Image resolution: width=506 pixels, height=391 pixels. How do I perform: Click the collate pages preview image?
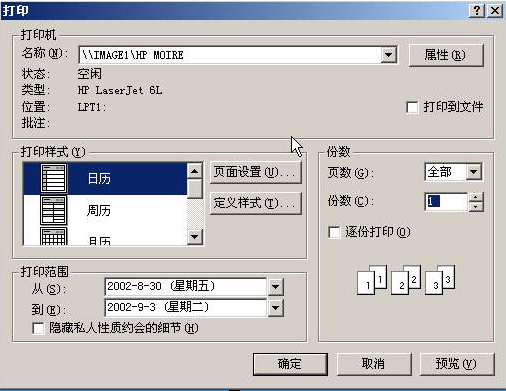pos(406,280)
